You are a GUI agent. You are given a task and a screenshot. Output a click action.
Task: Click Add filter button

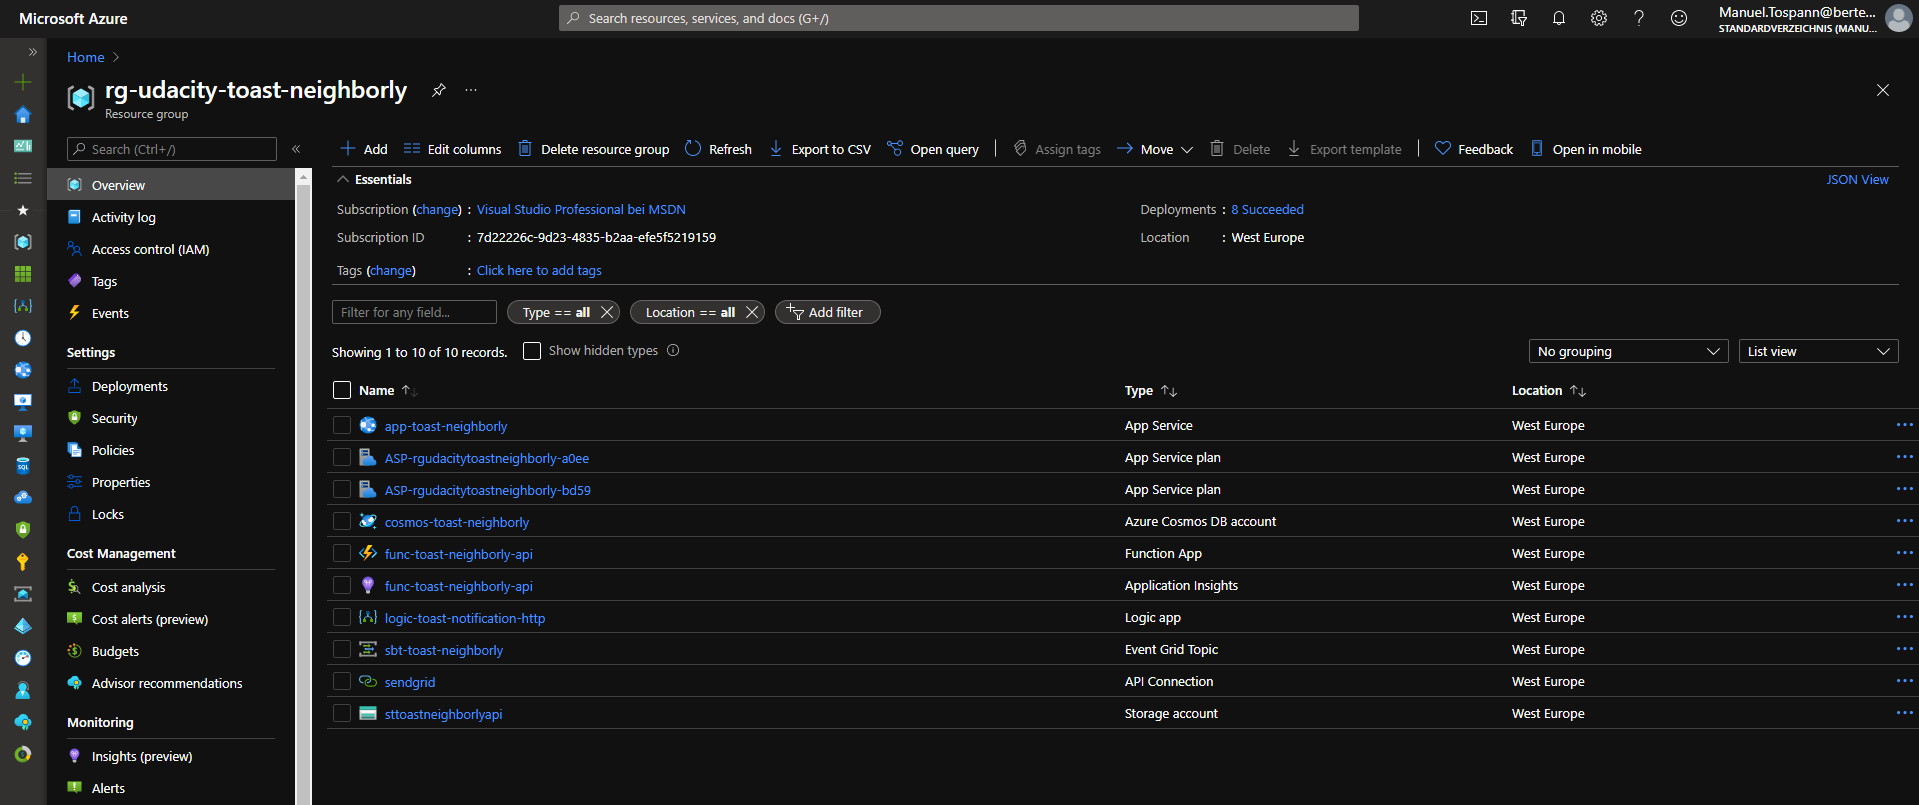pyautogui.click(x=827, y=312)
